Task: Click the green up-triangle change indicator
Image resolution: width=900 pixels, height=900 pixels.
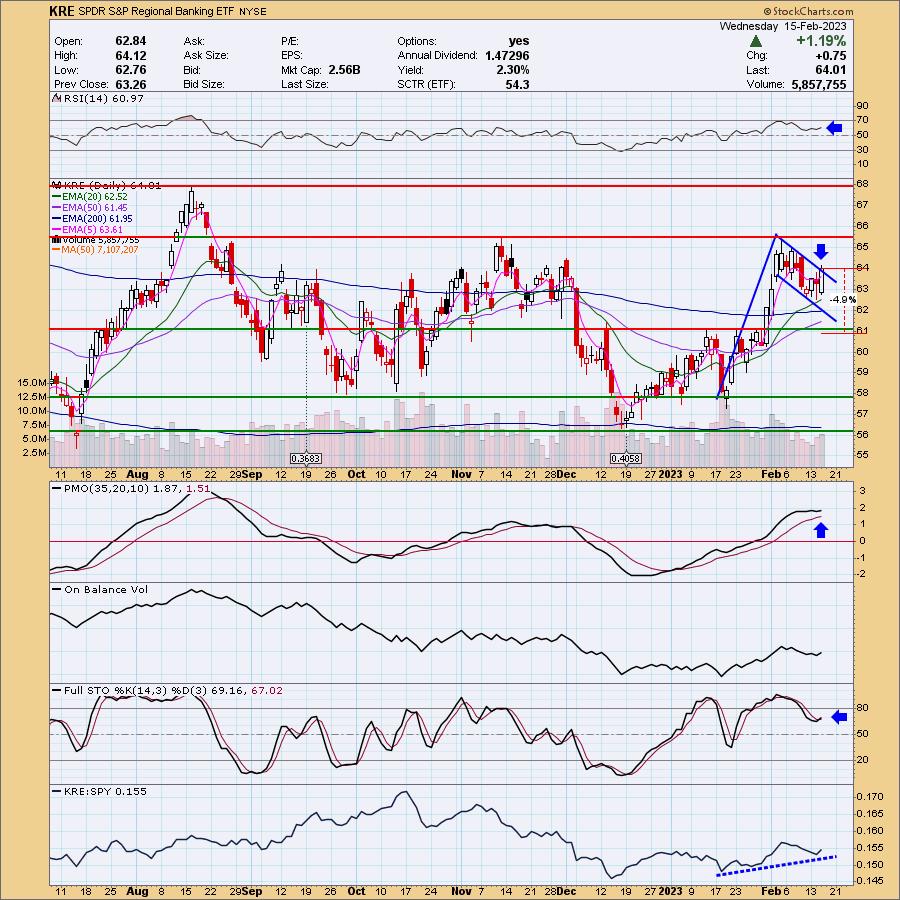Action: click(x=756, y=41)
